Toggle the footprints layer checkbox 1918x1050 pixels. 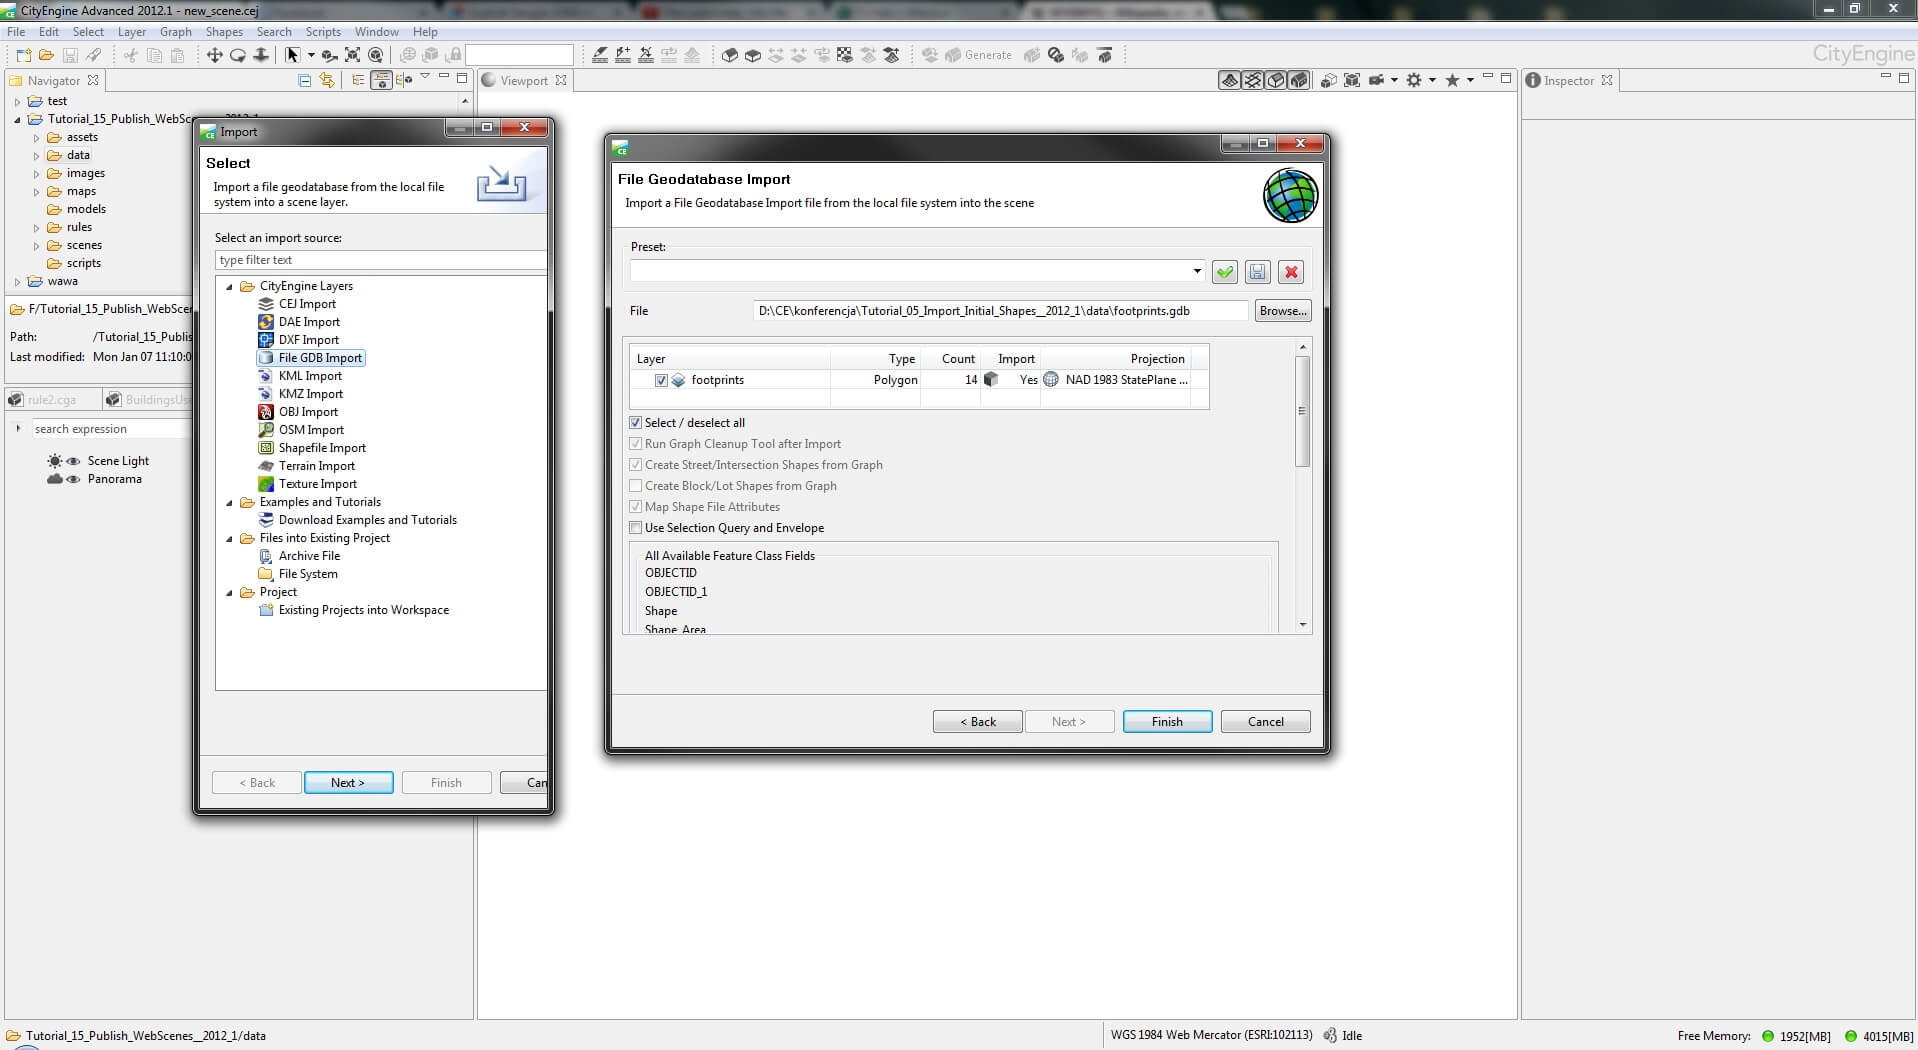coord(661,380)
